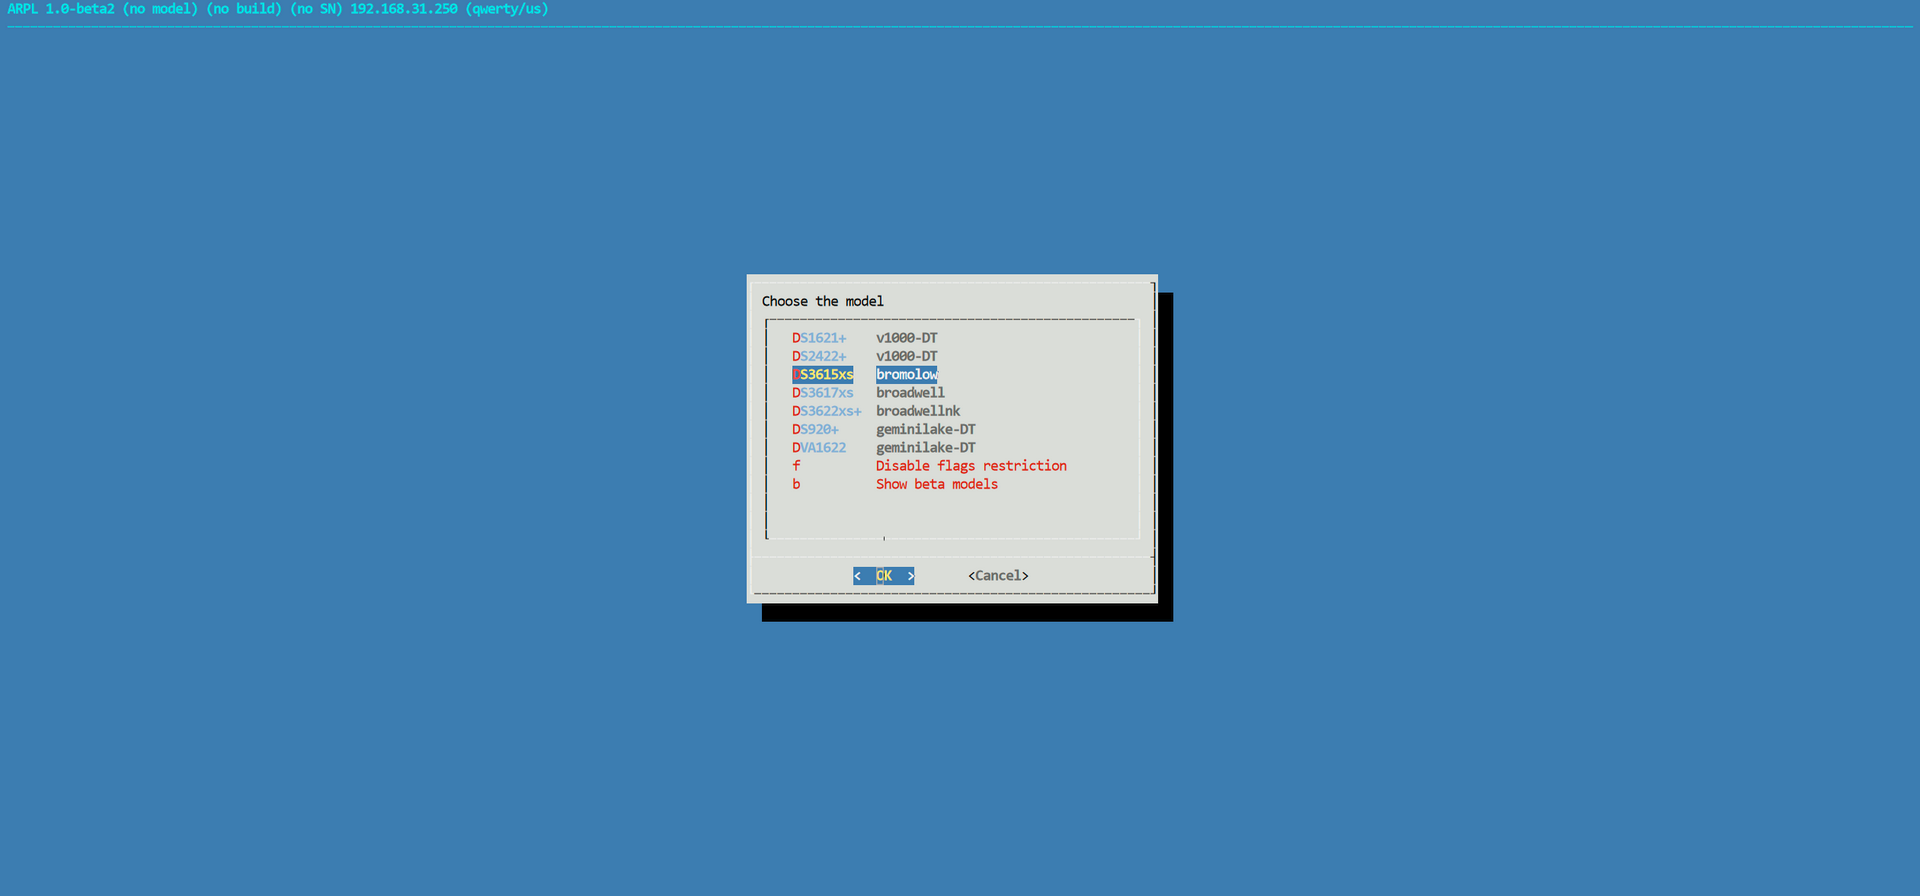Image resolution: width=1920 pixels, height=896 pixels.
Task: Click the 'broadwell' platform text
Action: coord(910,393)
